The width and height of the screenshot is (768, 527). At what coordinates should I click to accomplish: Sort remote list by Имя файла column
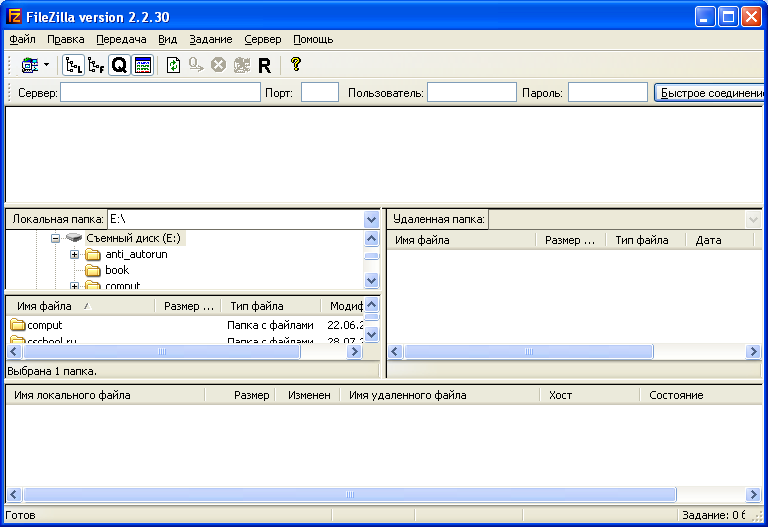461,240
